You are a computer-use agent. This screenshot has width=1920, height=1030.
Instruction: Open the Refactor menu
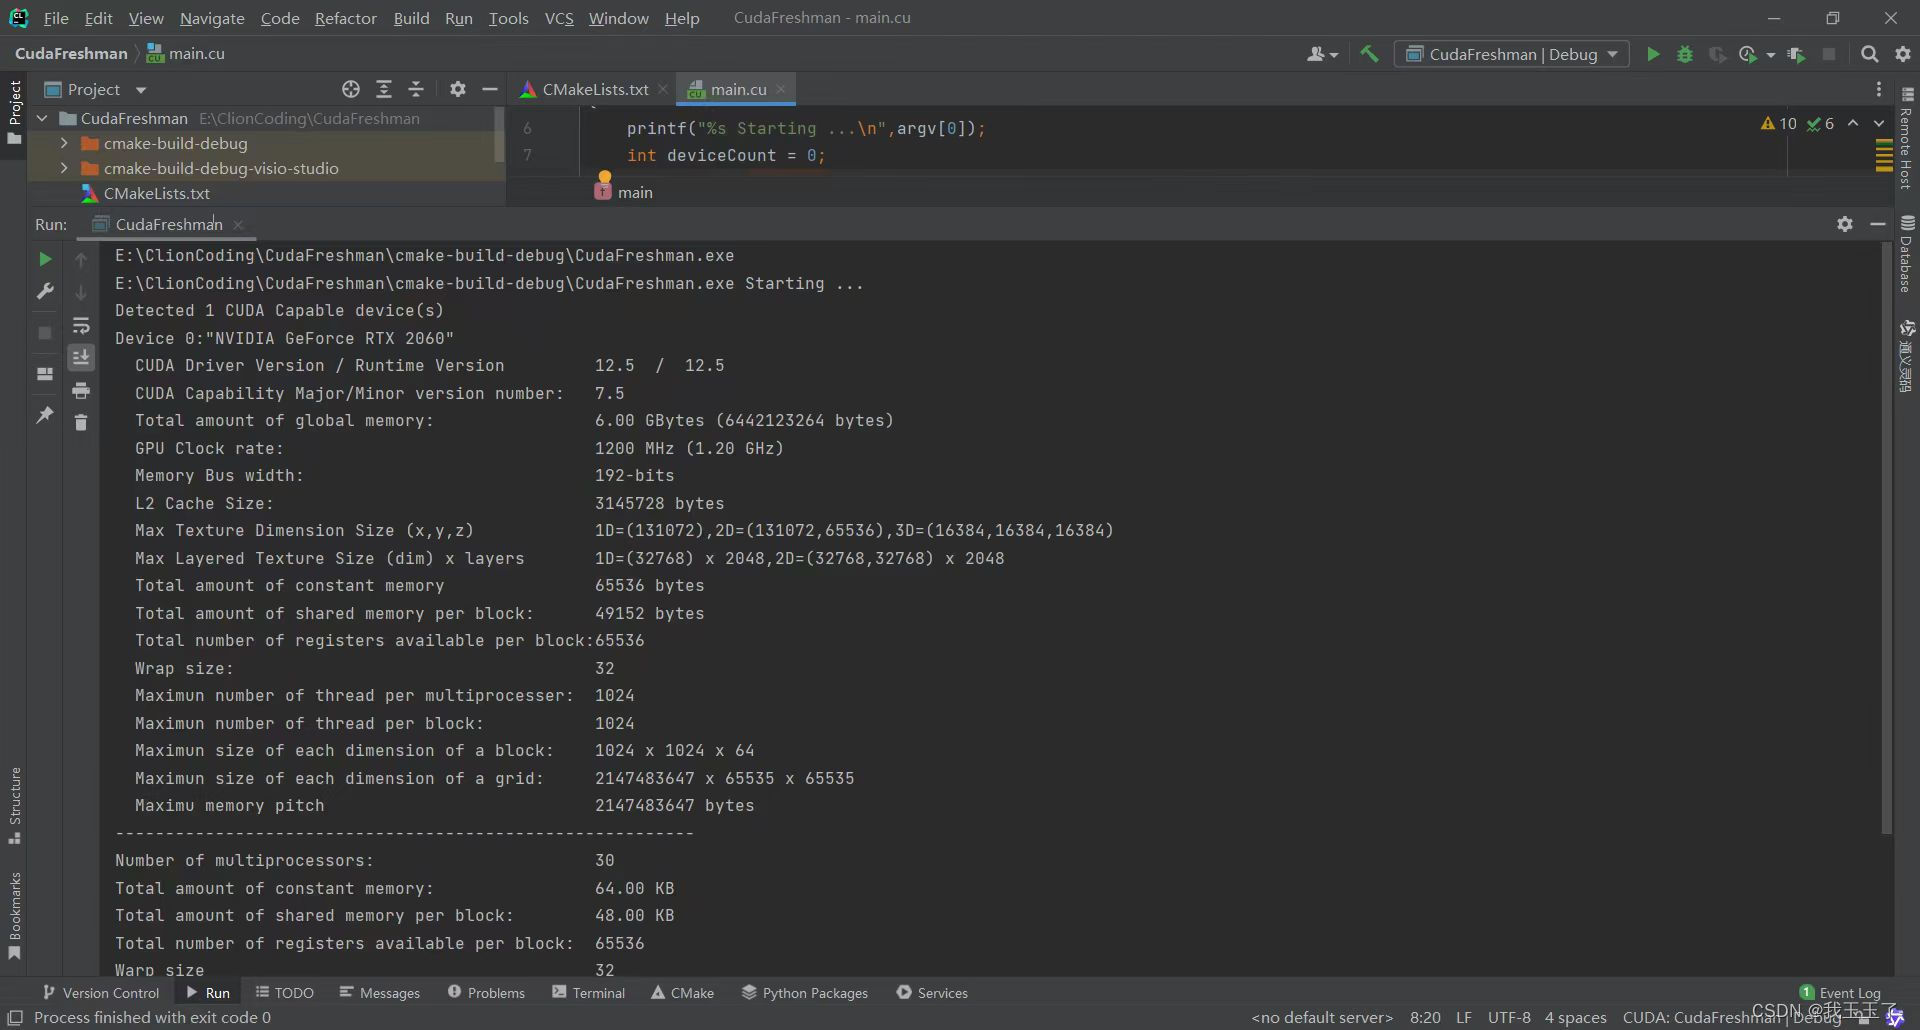coord(345,18)
